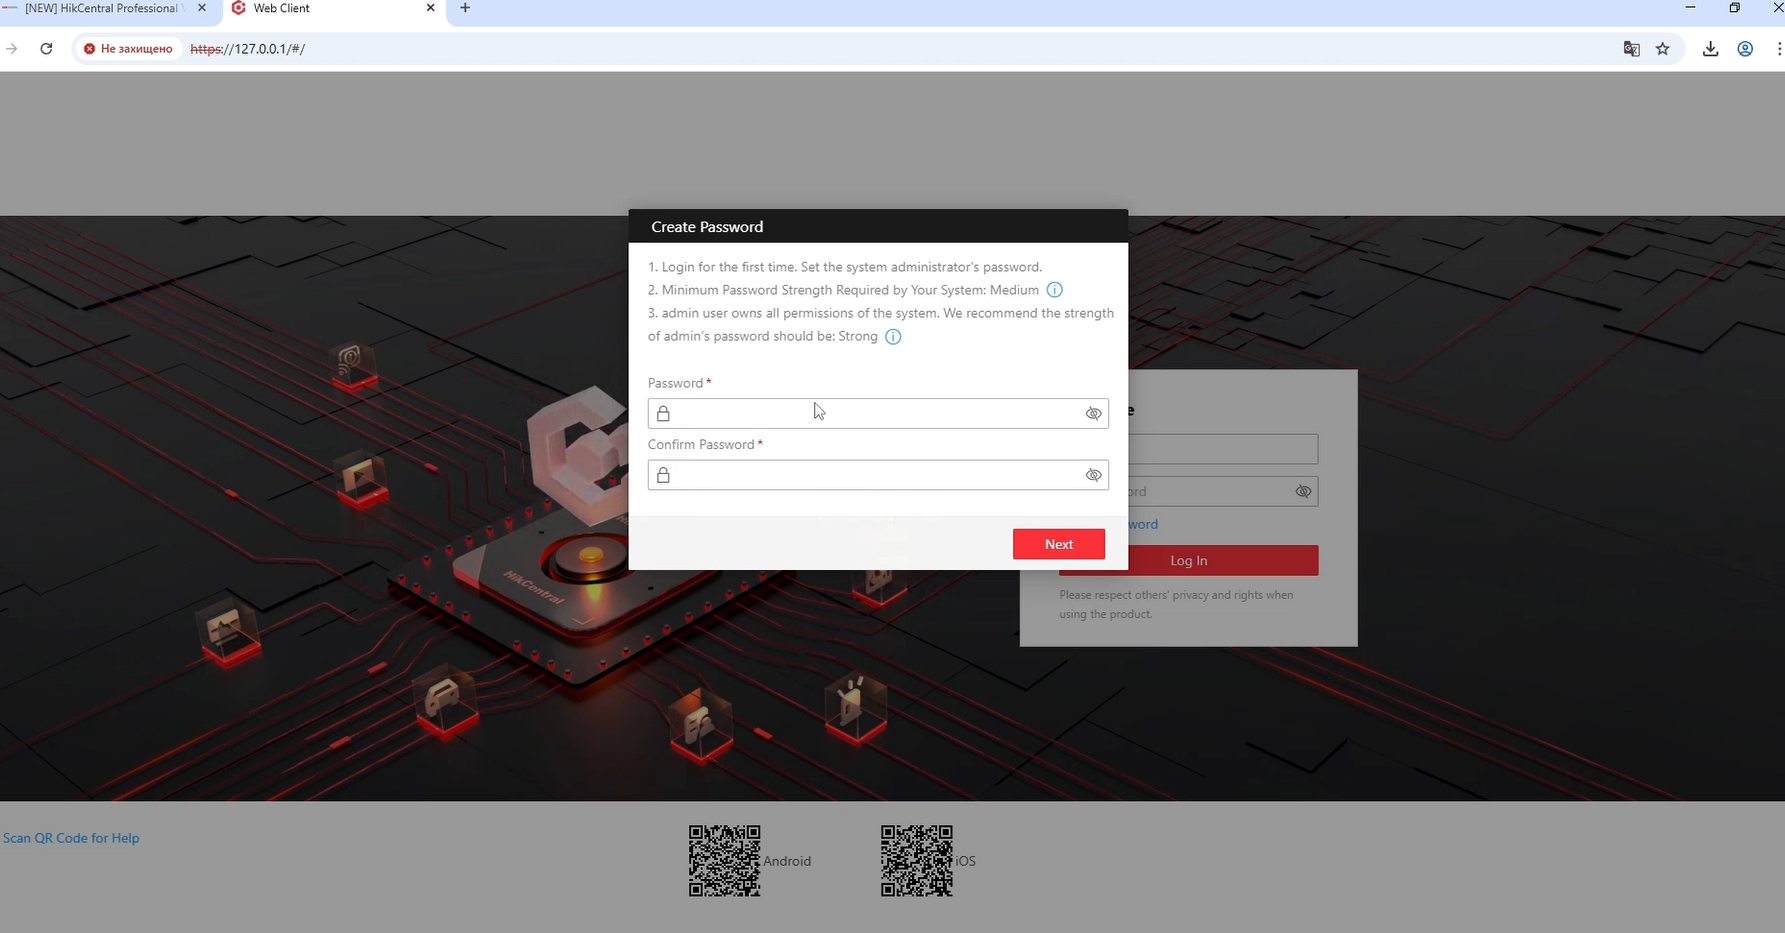Bookmark this page with star icon
1785x933 pixels.
(x=1663, y=49)
